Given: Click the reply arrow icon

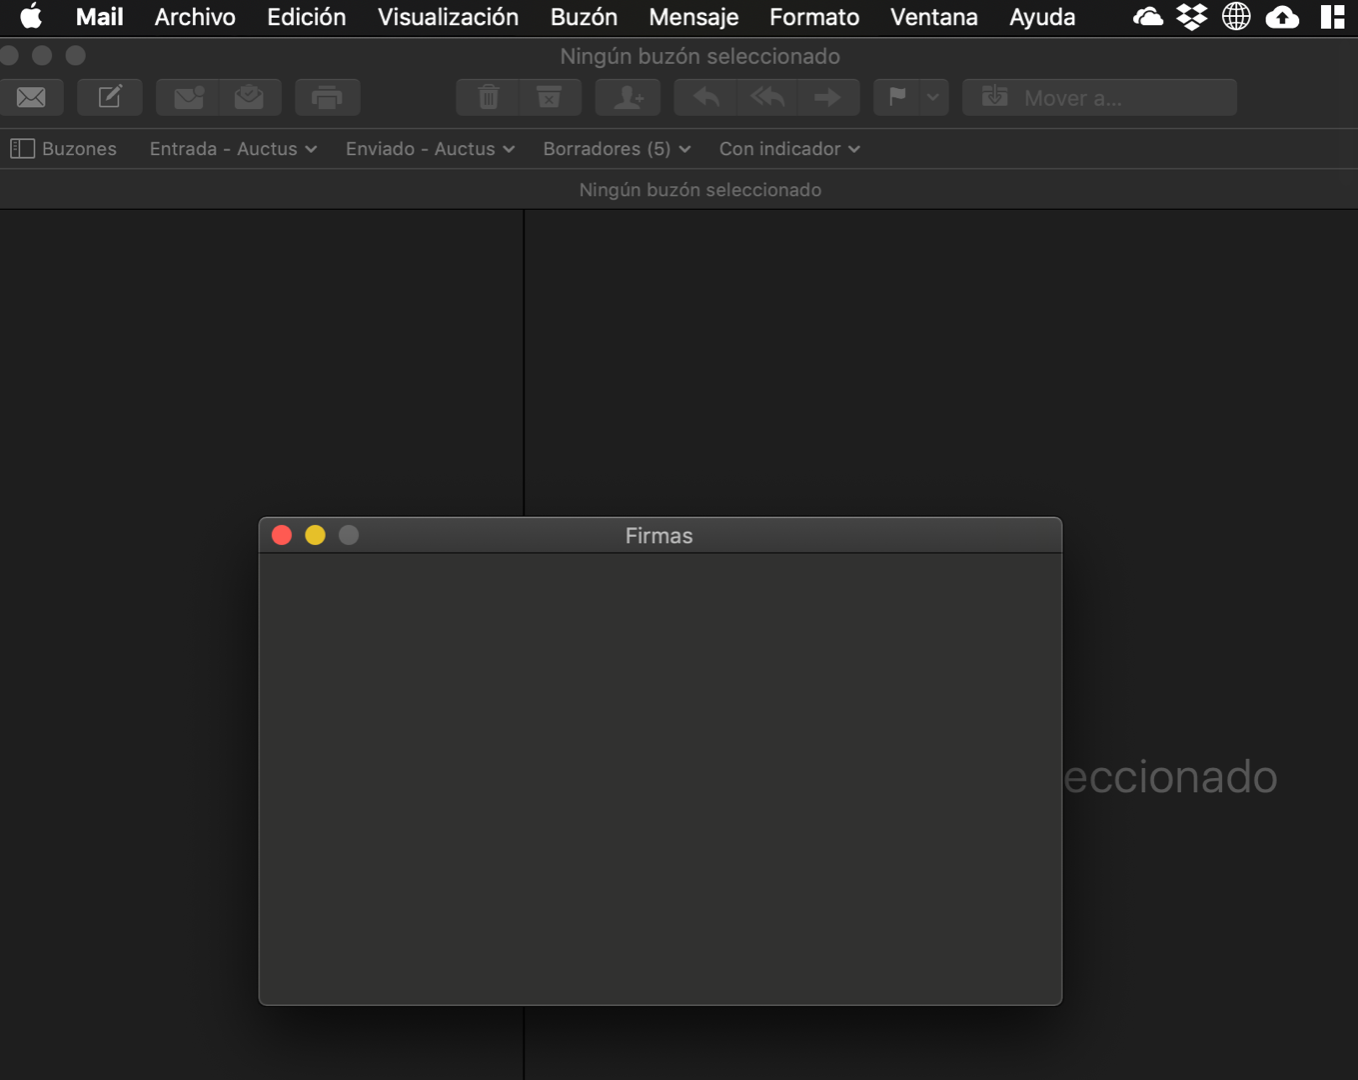Looking at the screenshot, I should 706,97.
